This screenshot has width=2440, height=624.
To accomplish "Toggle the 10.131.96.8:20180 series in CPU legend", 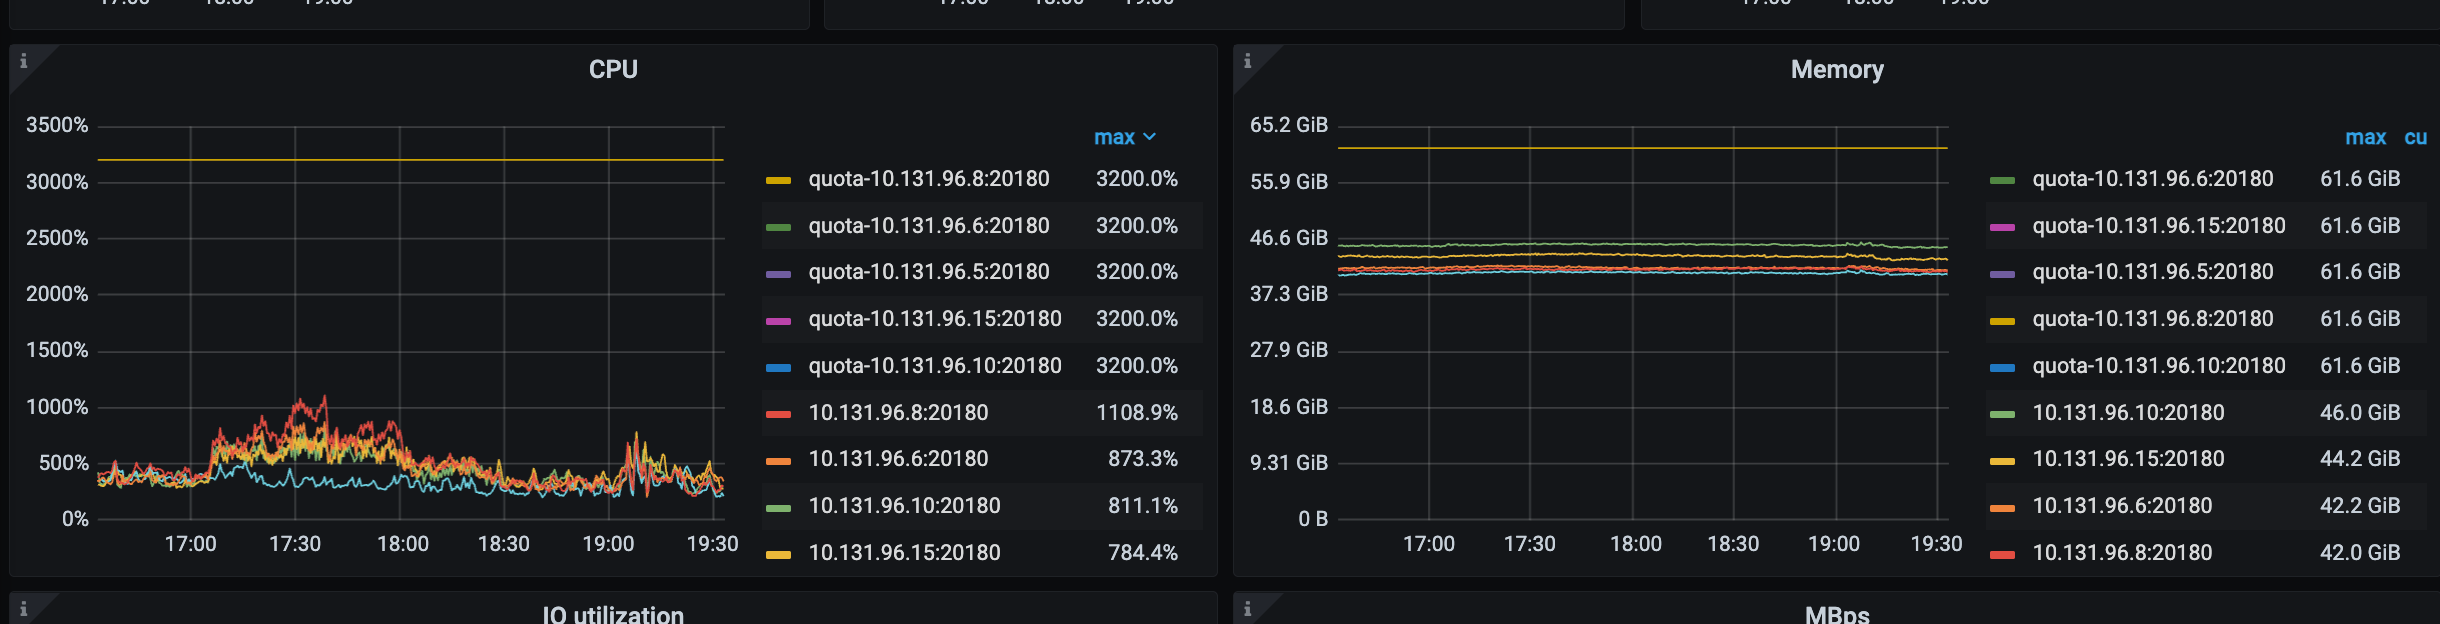I will 897,412.
